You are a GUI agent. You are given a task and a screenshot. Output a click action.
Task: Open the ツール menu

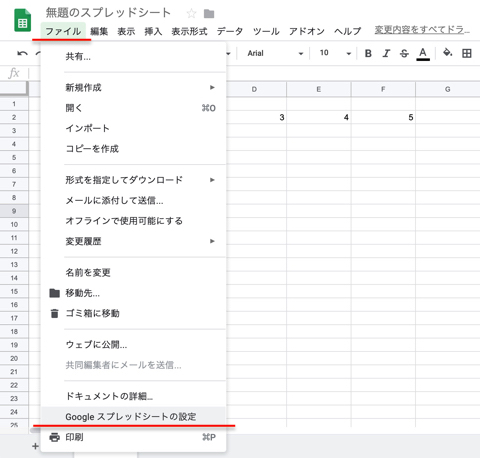pyautogui.click(x=266, y=31)
